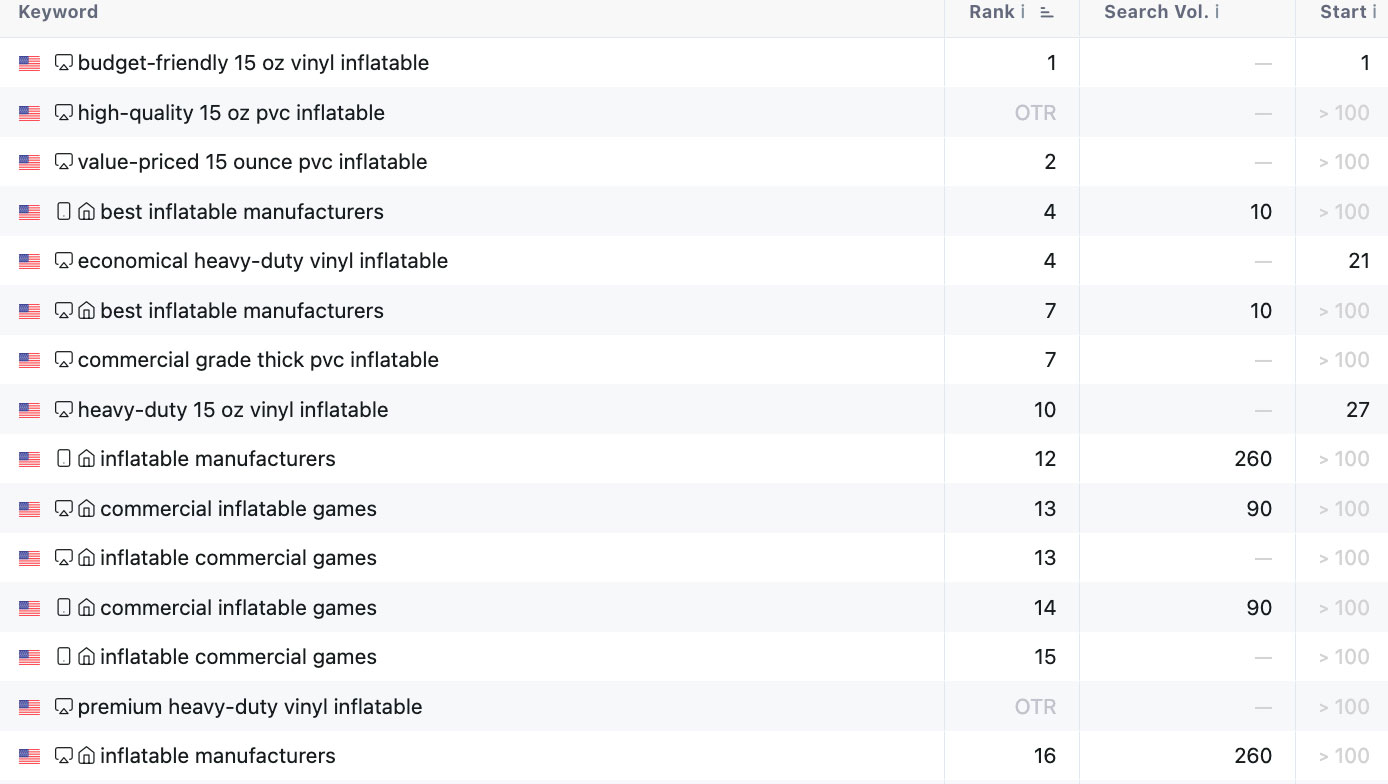Viewport: 1388px width, 784px height.
Task: Click desktop icon for premium heavy-duty vinyl inflatable
Action: (64, 707)
